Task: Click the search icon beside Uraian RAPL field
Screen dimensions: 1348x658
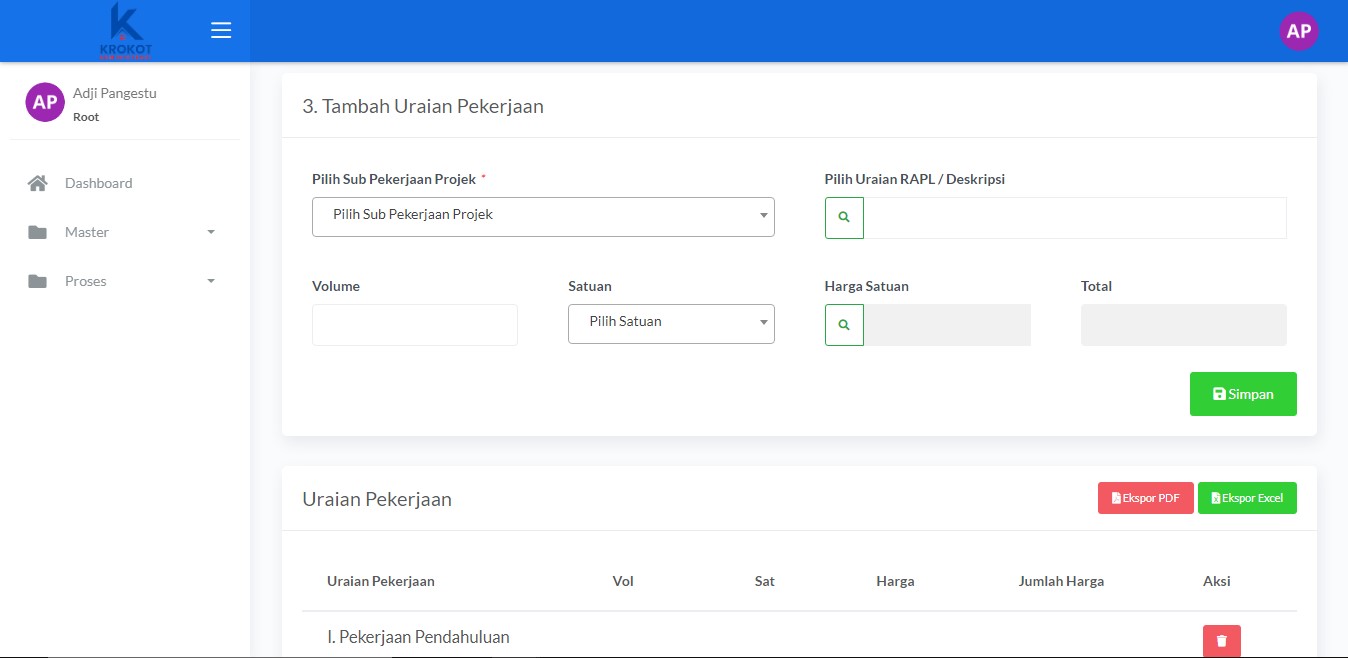Action: coord(844,217)
